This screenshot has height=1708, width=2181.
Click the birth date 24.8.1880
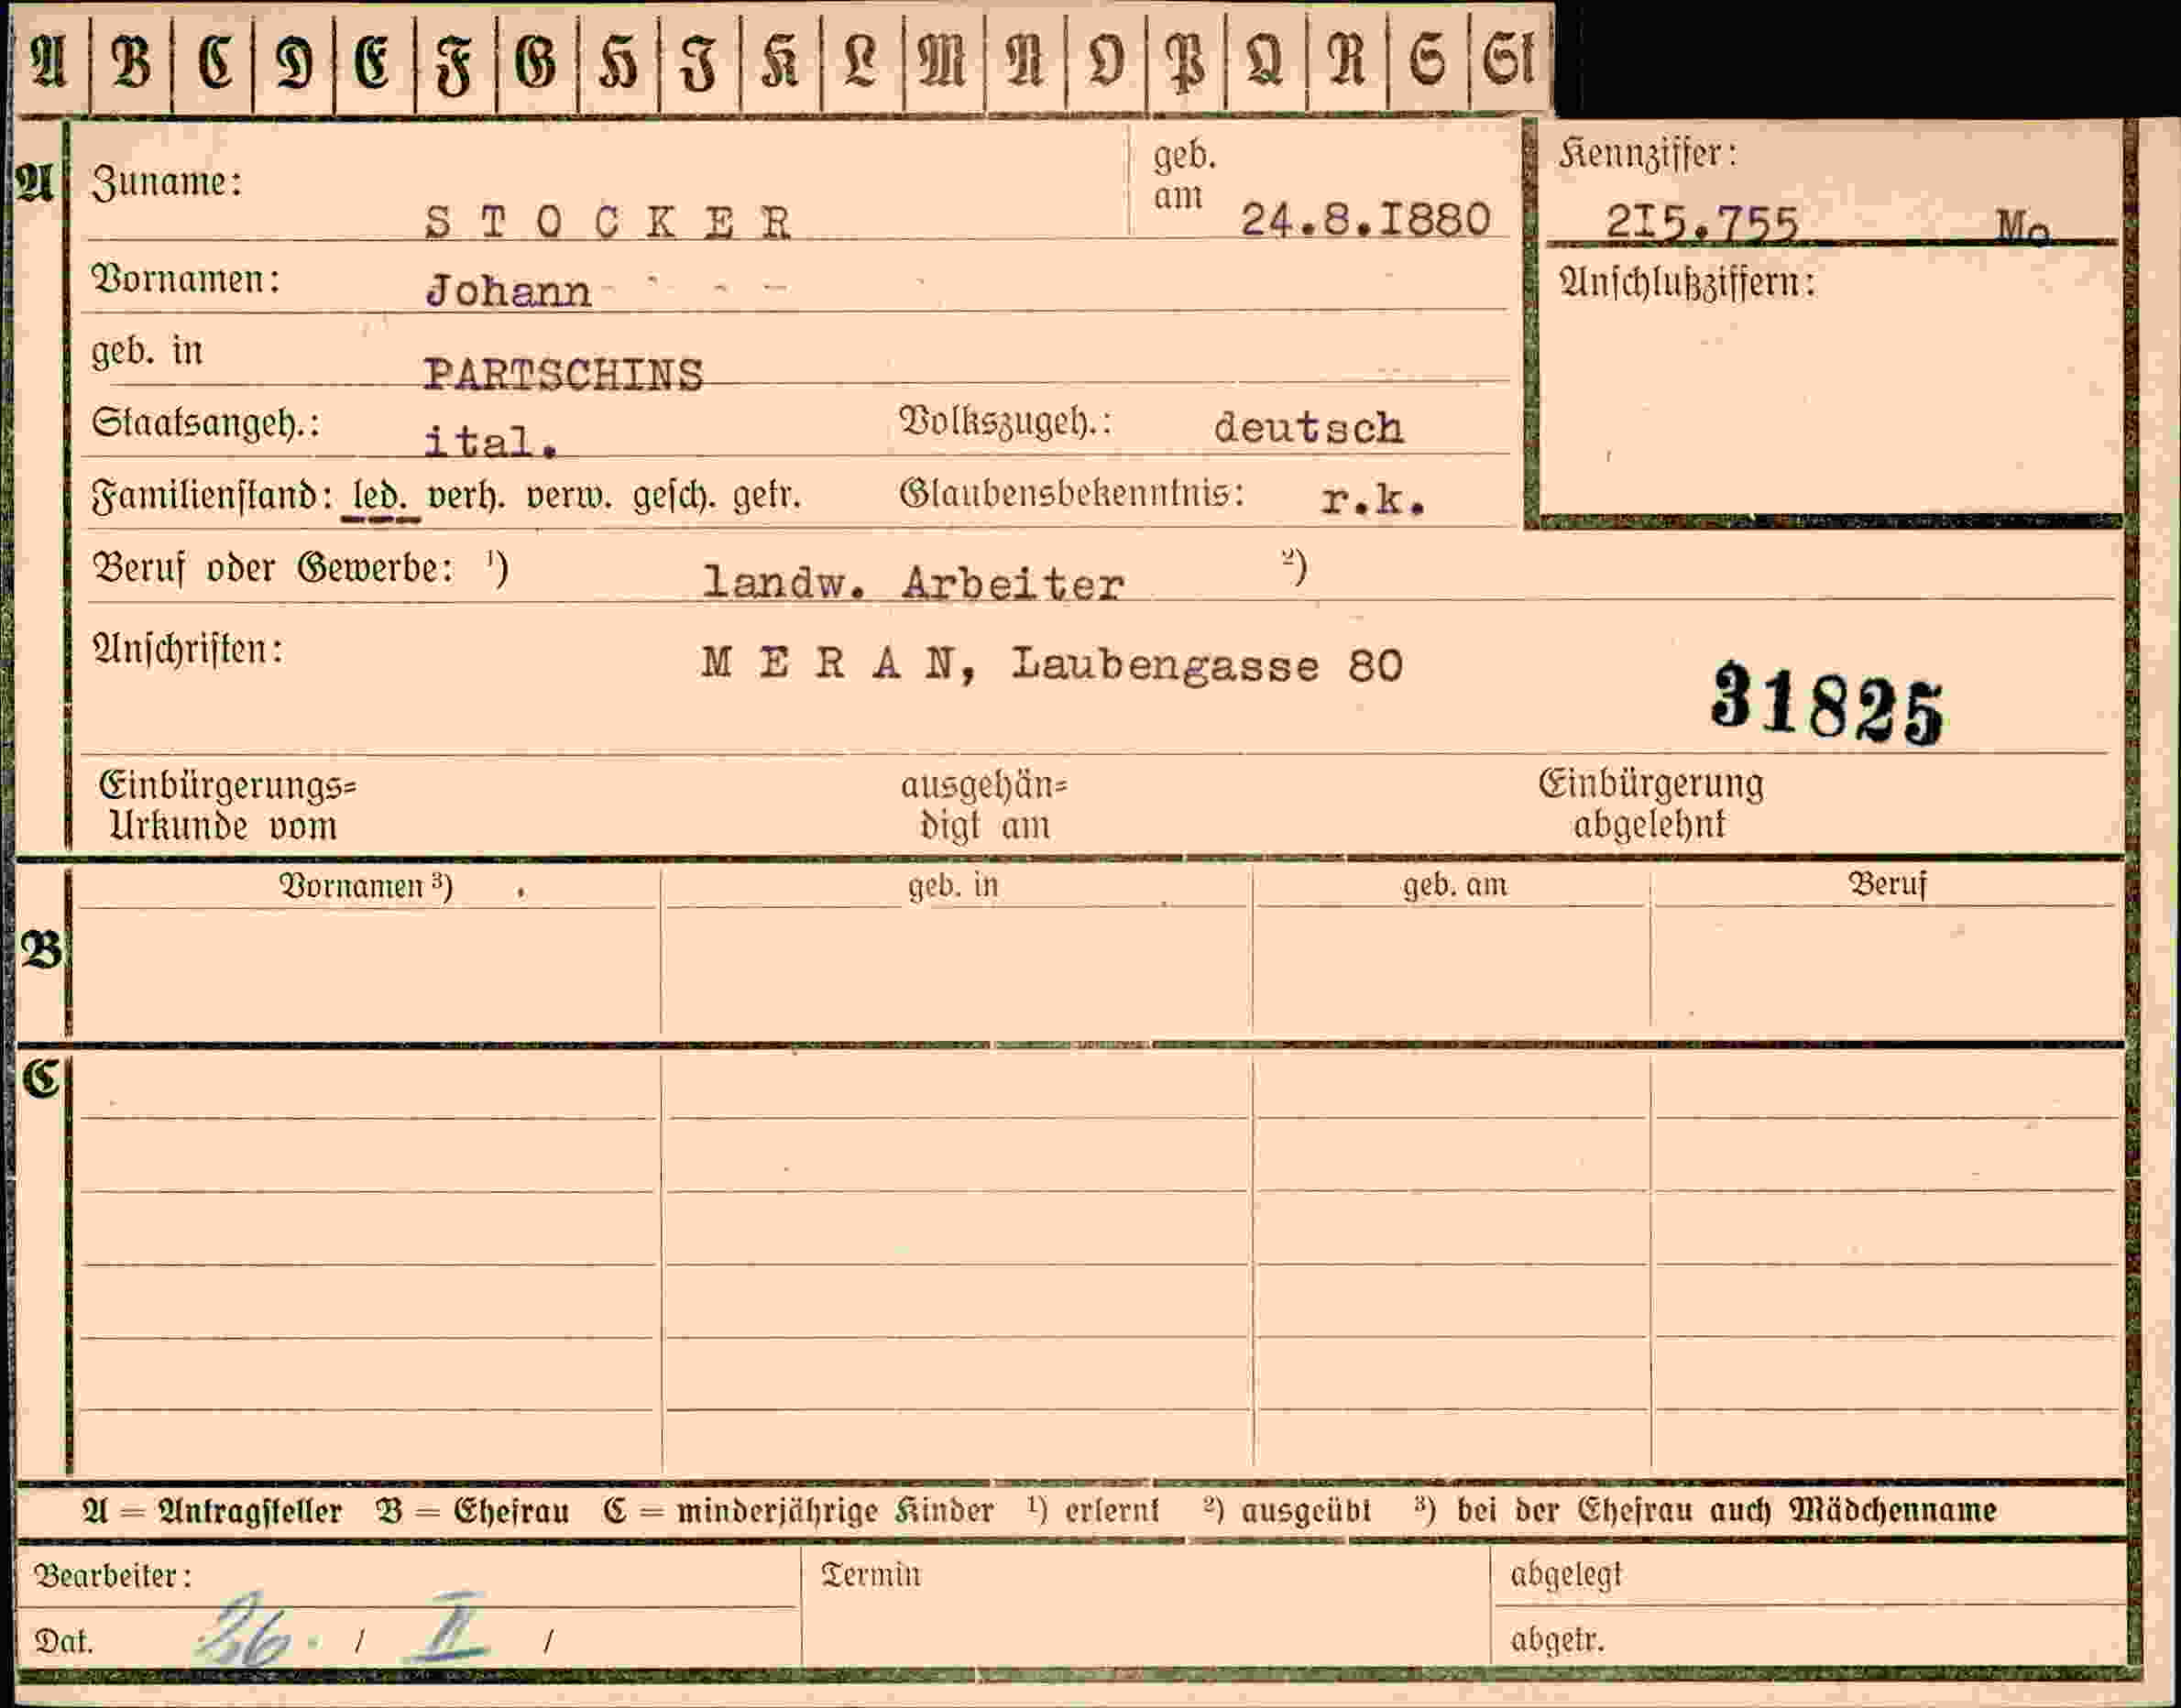point(1365,219)
